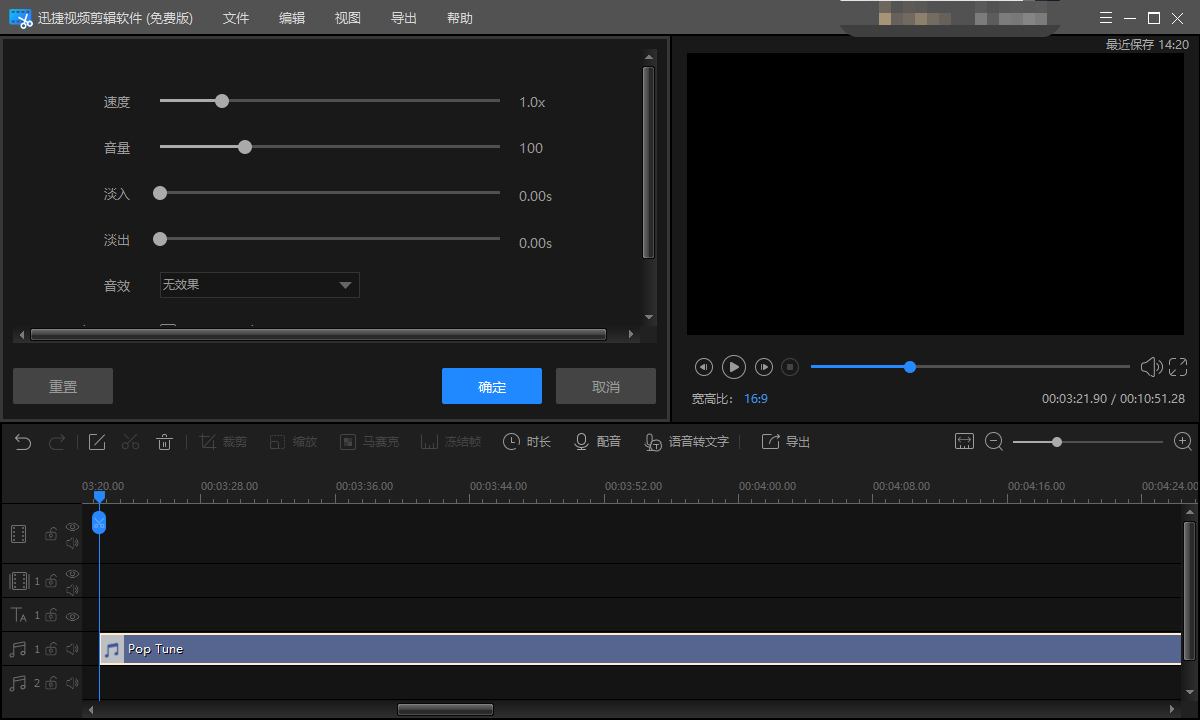Viewport: 1200px width, 720px height.
Task: Delete selected clip with trash icon
Action: [165, 442]
